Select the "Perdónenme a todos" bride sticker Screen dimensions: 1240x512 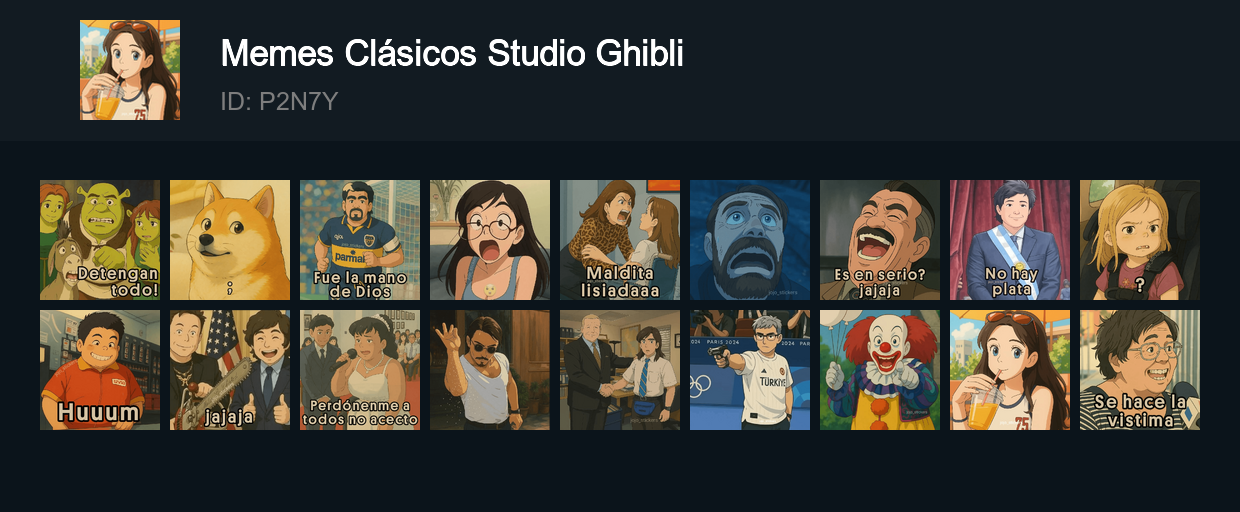point(360,370)
